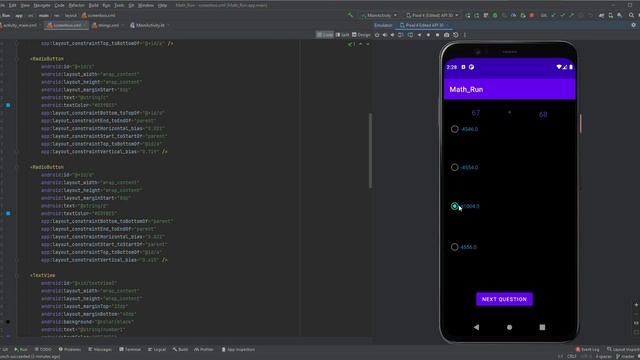Viewport: 640px width, 360px height.
Task: Click emulator toolbar home circle
Action: tap(428, 35)
